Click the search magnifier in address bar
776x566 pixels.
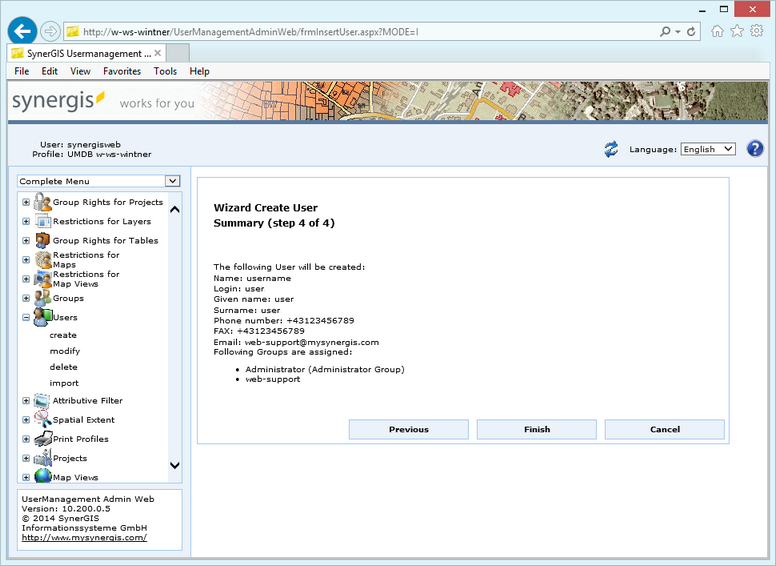665,32
